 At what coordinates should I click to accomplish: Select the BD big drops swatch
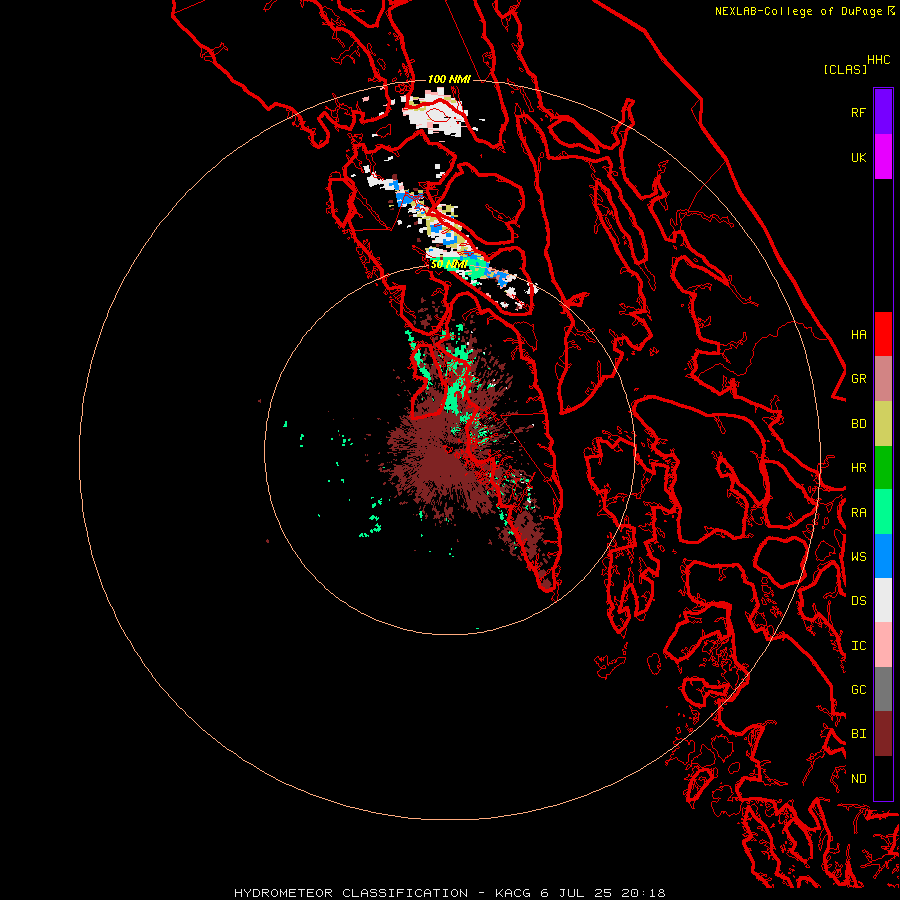[883, 424]
